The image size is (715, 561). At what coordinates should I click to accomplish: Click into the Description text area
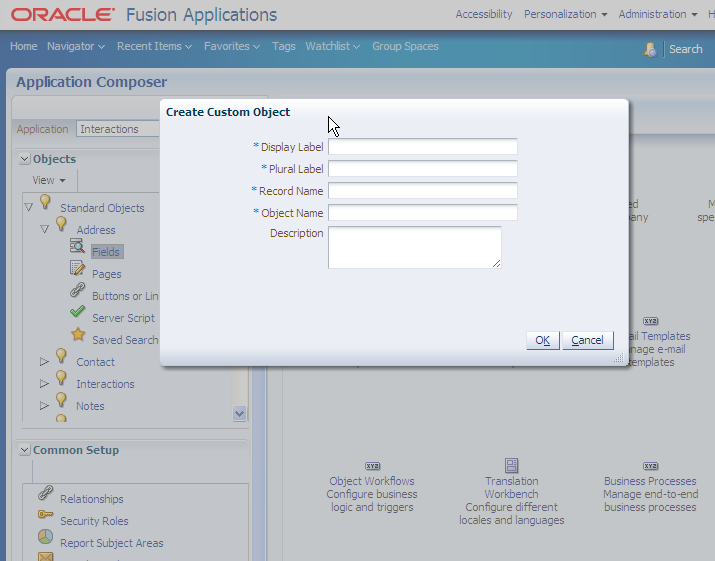pos(414,247)
